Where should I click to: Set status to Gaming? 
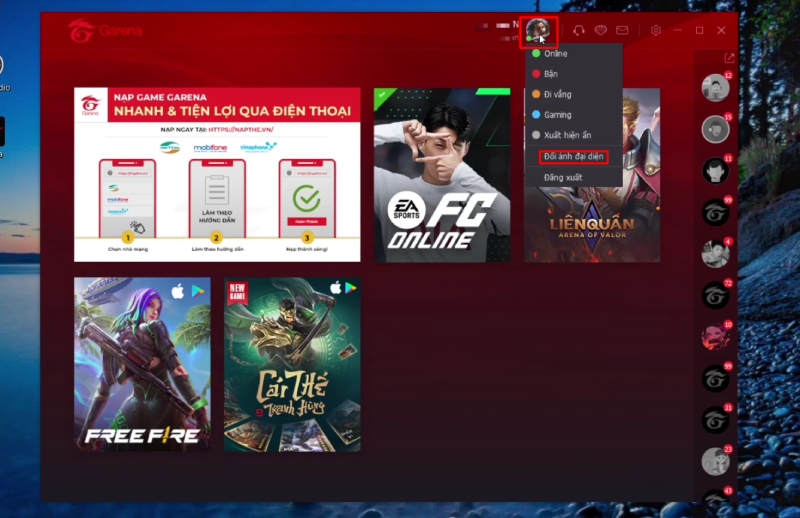(x=574, y=115)
